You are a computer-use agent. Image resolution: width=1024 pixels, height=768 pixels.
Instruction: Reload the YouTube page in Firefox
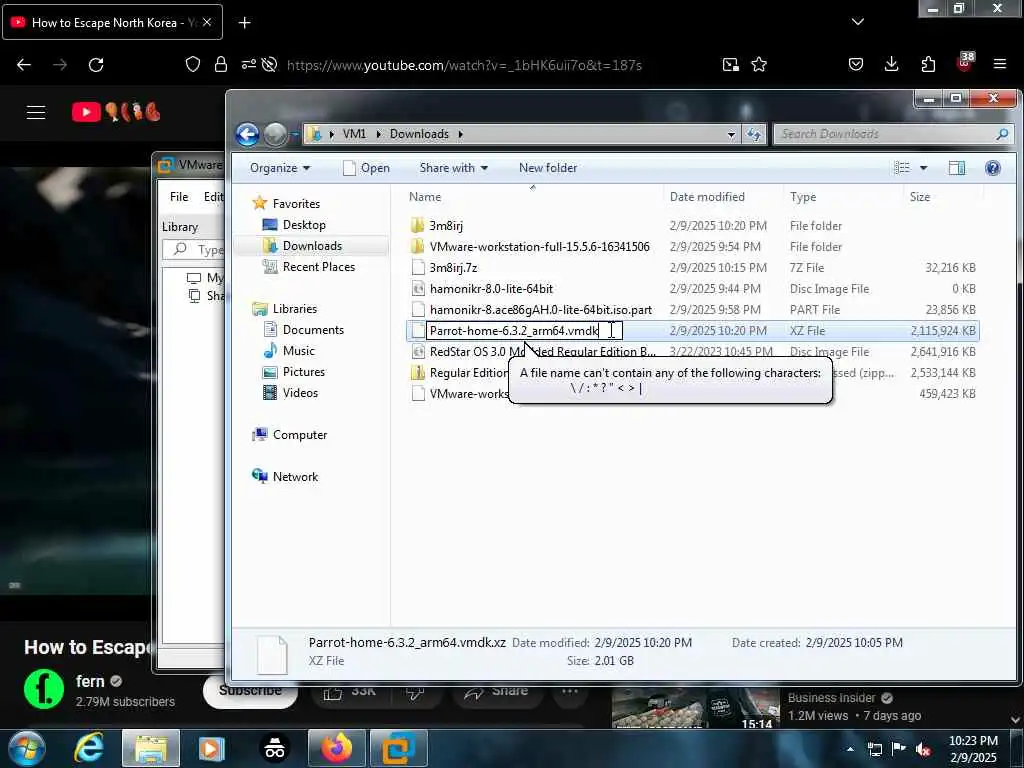point(96,65)
